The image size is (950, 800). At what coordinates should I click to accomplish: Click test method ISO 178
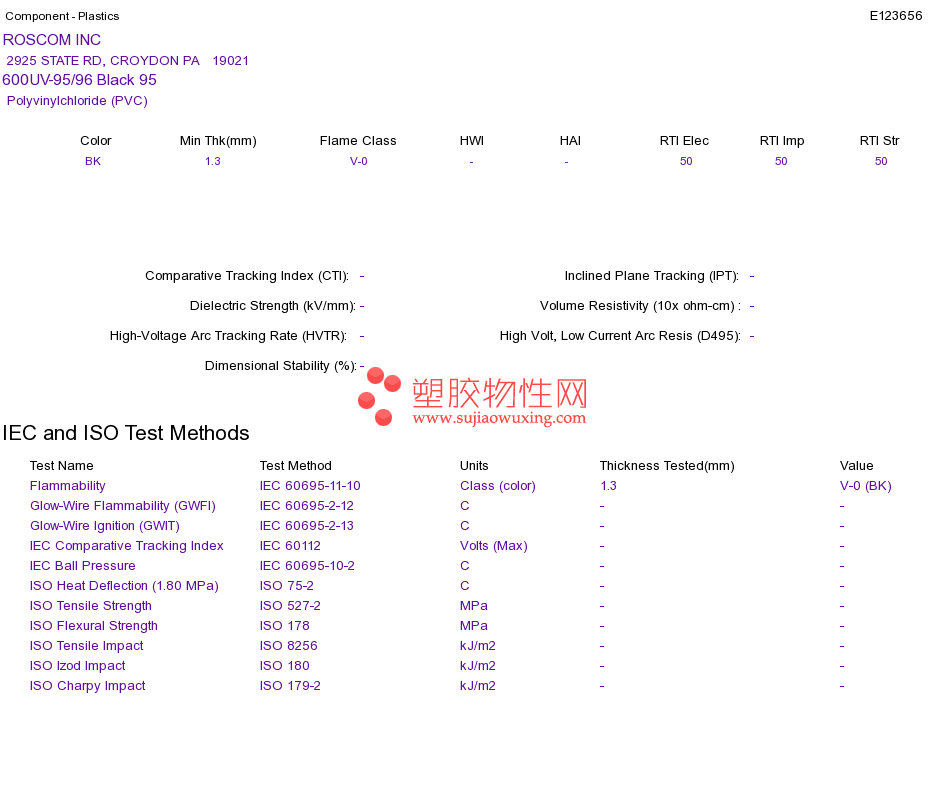point(285,625)
